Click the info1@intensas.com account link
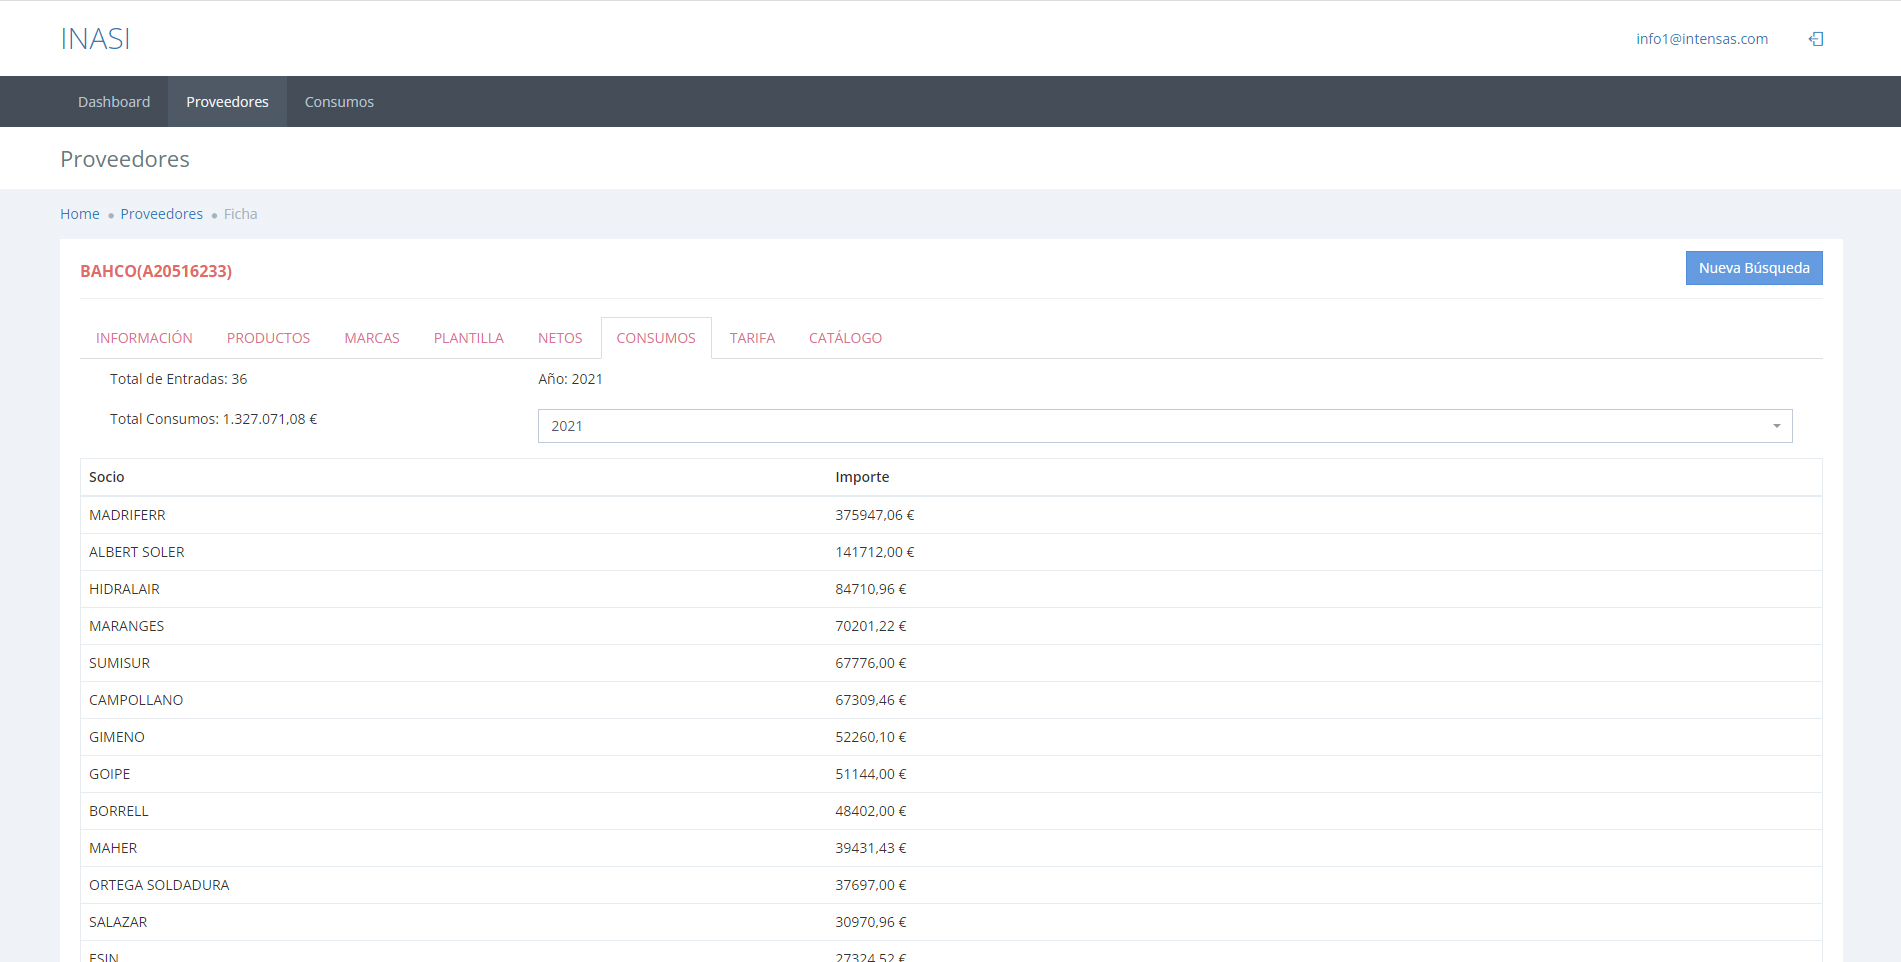1901x962 pixels. pyautogui.click(x=1701, y=39)
